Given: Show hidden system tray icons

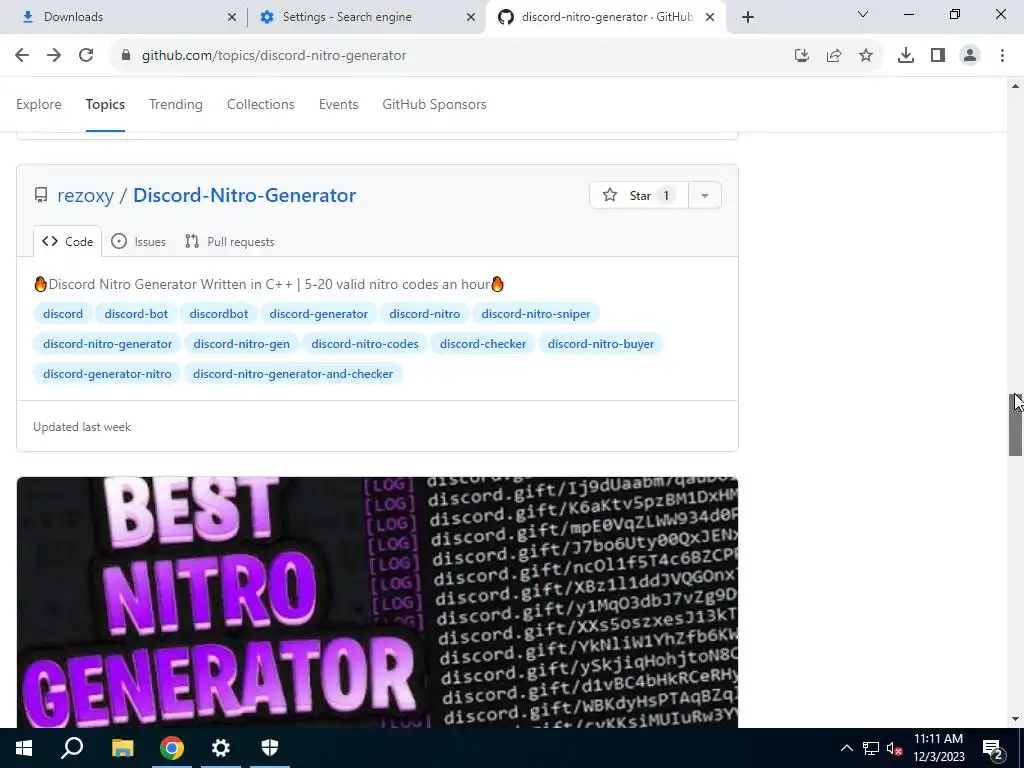Looking at the screenshot, I should tap(846, 748).
